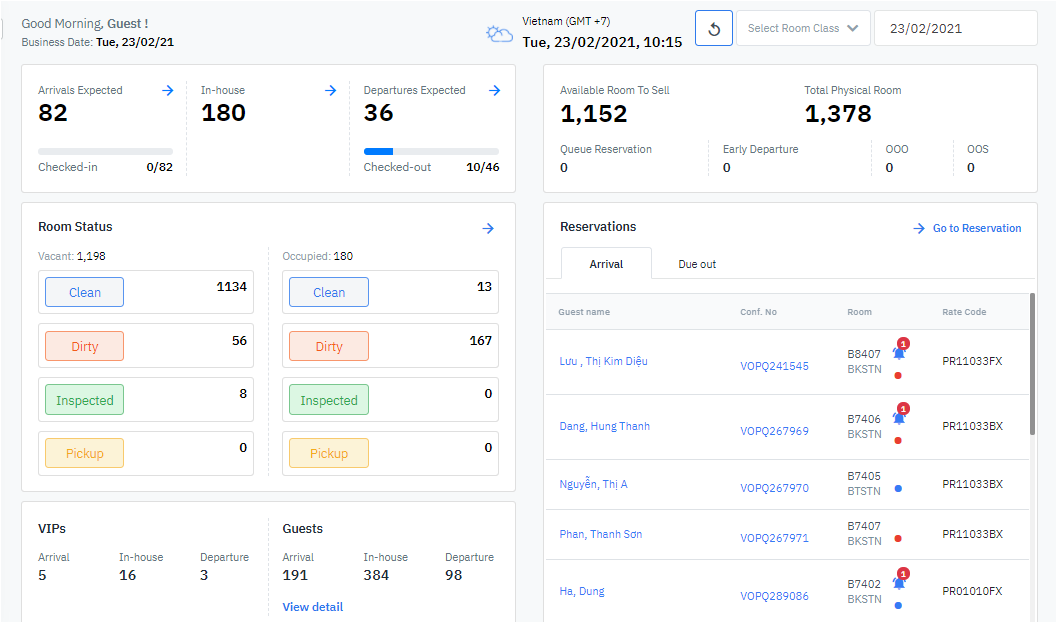
Task: Open Arrivals Expected arrow link
Action: point(168,91)
